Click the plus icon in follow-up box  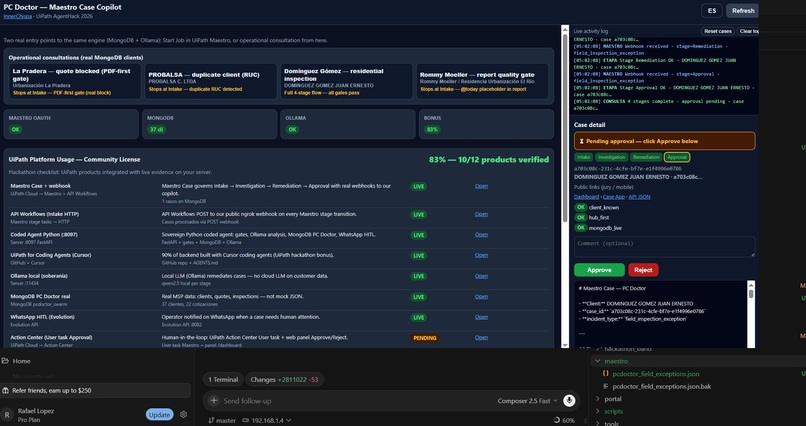[214, 400]
